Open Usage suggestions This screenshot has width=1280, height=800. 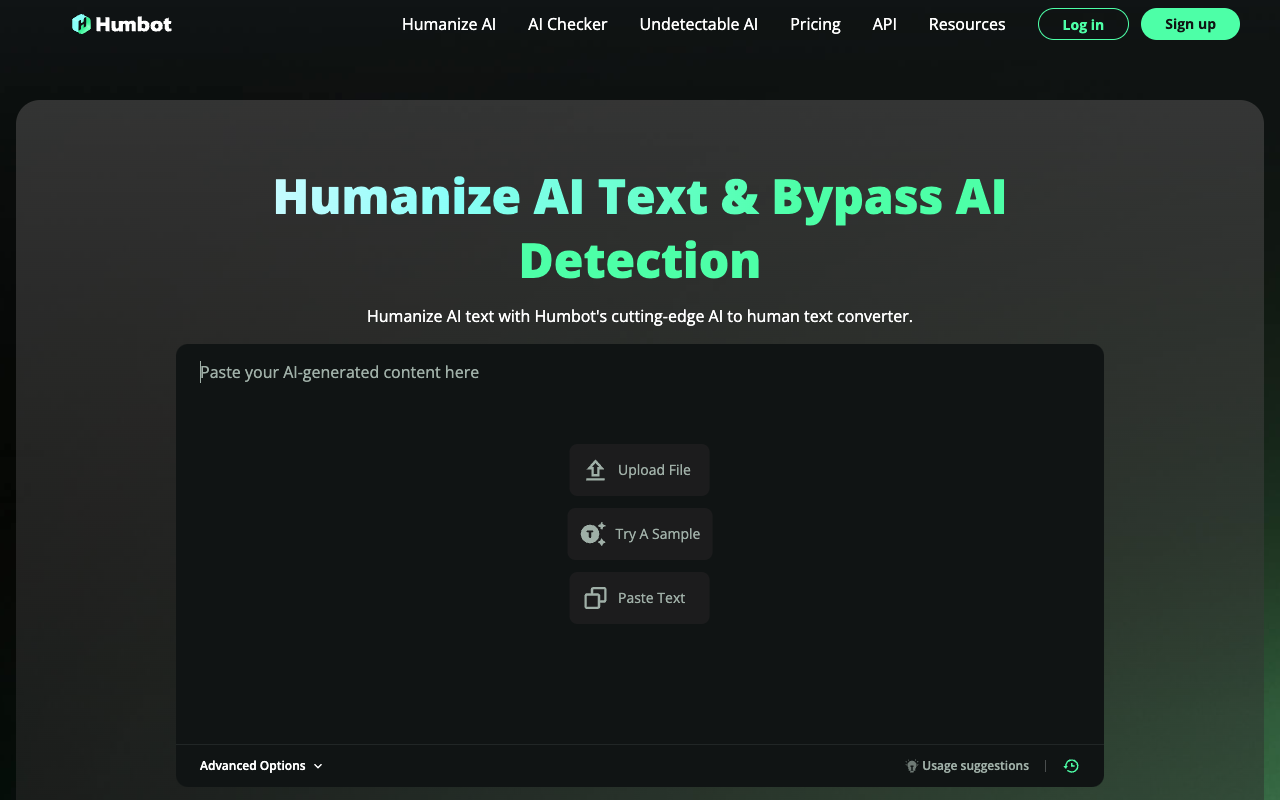pyautogui.click(x=967, y=766)
